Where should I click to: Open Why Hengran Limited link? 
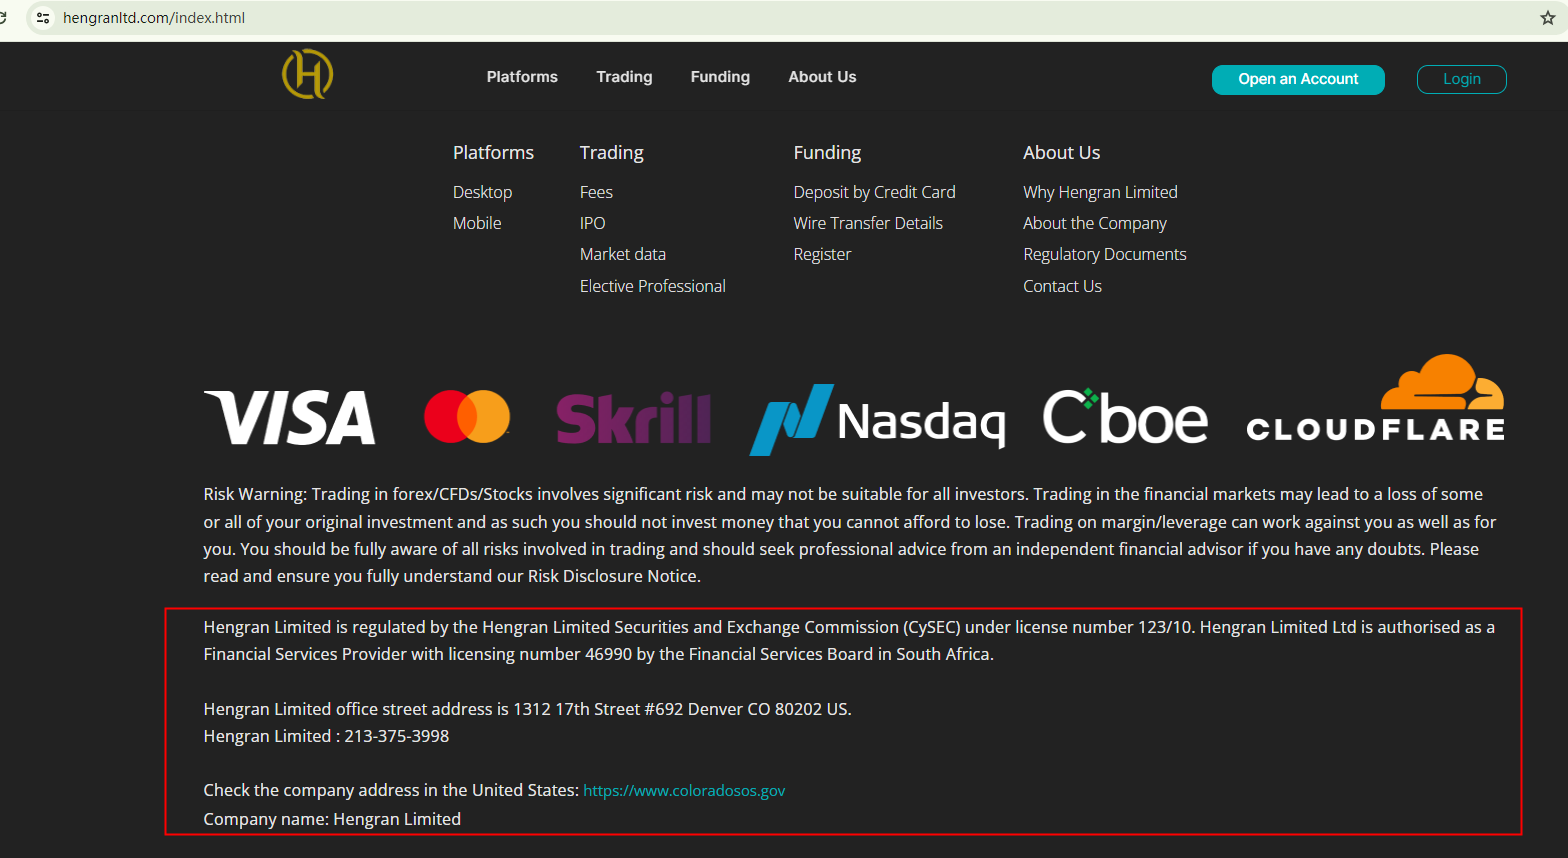(x=1100, y=192)
